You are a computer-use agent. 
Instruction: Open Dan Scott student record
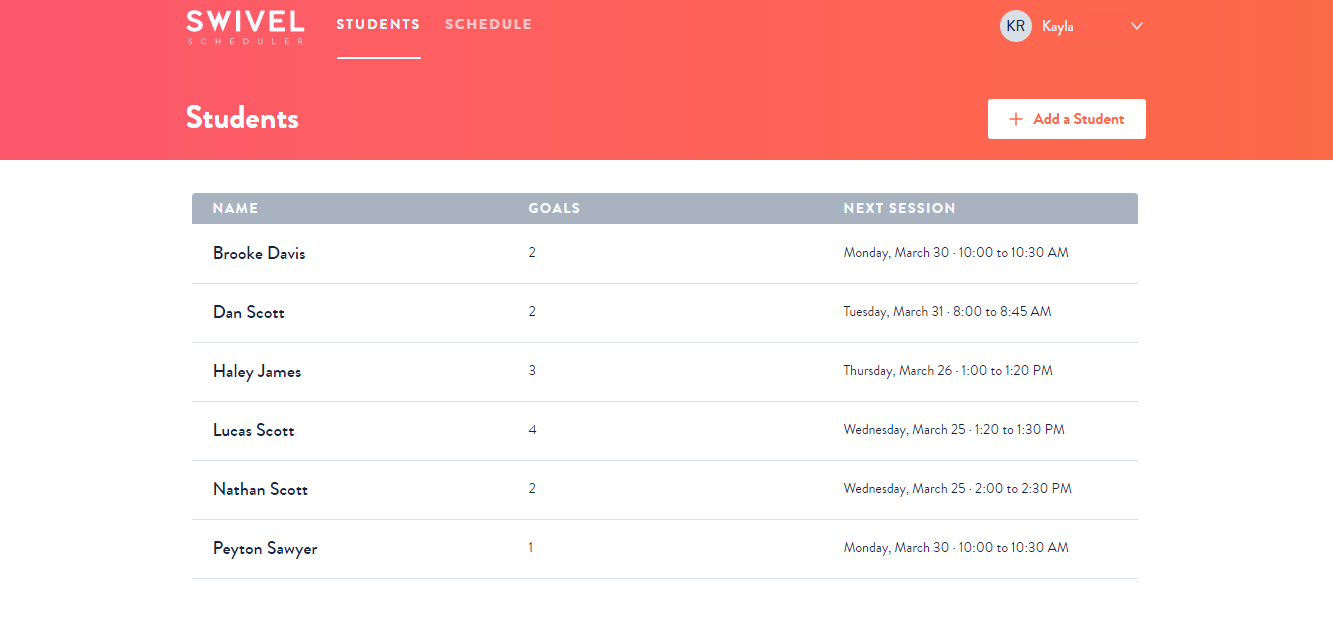248,312
